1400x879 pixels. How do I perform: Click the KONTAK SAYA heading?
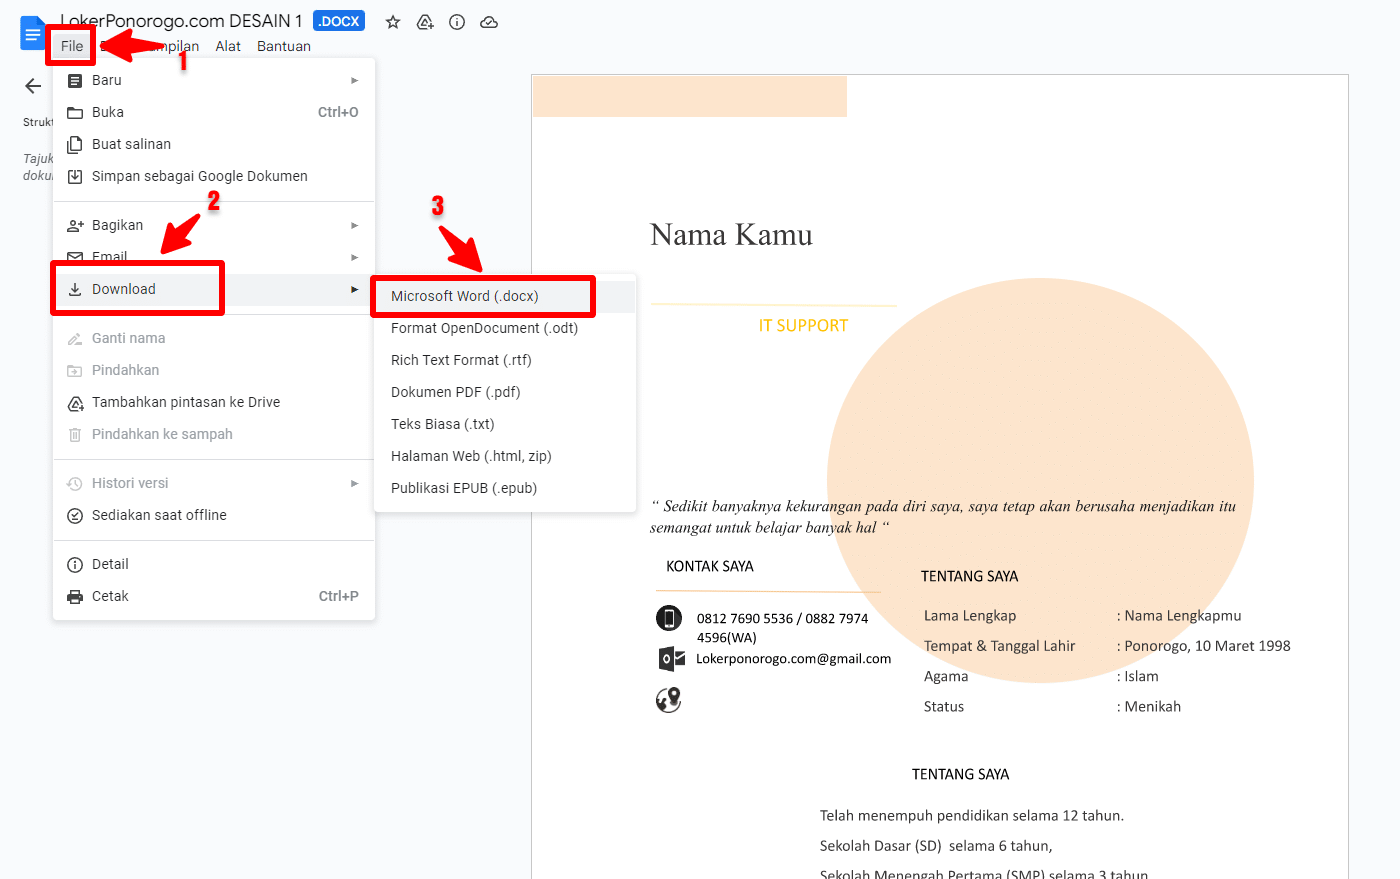(x=710, y=566)
